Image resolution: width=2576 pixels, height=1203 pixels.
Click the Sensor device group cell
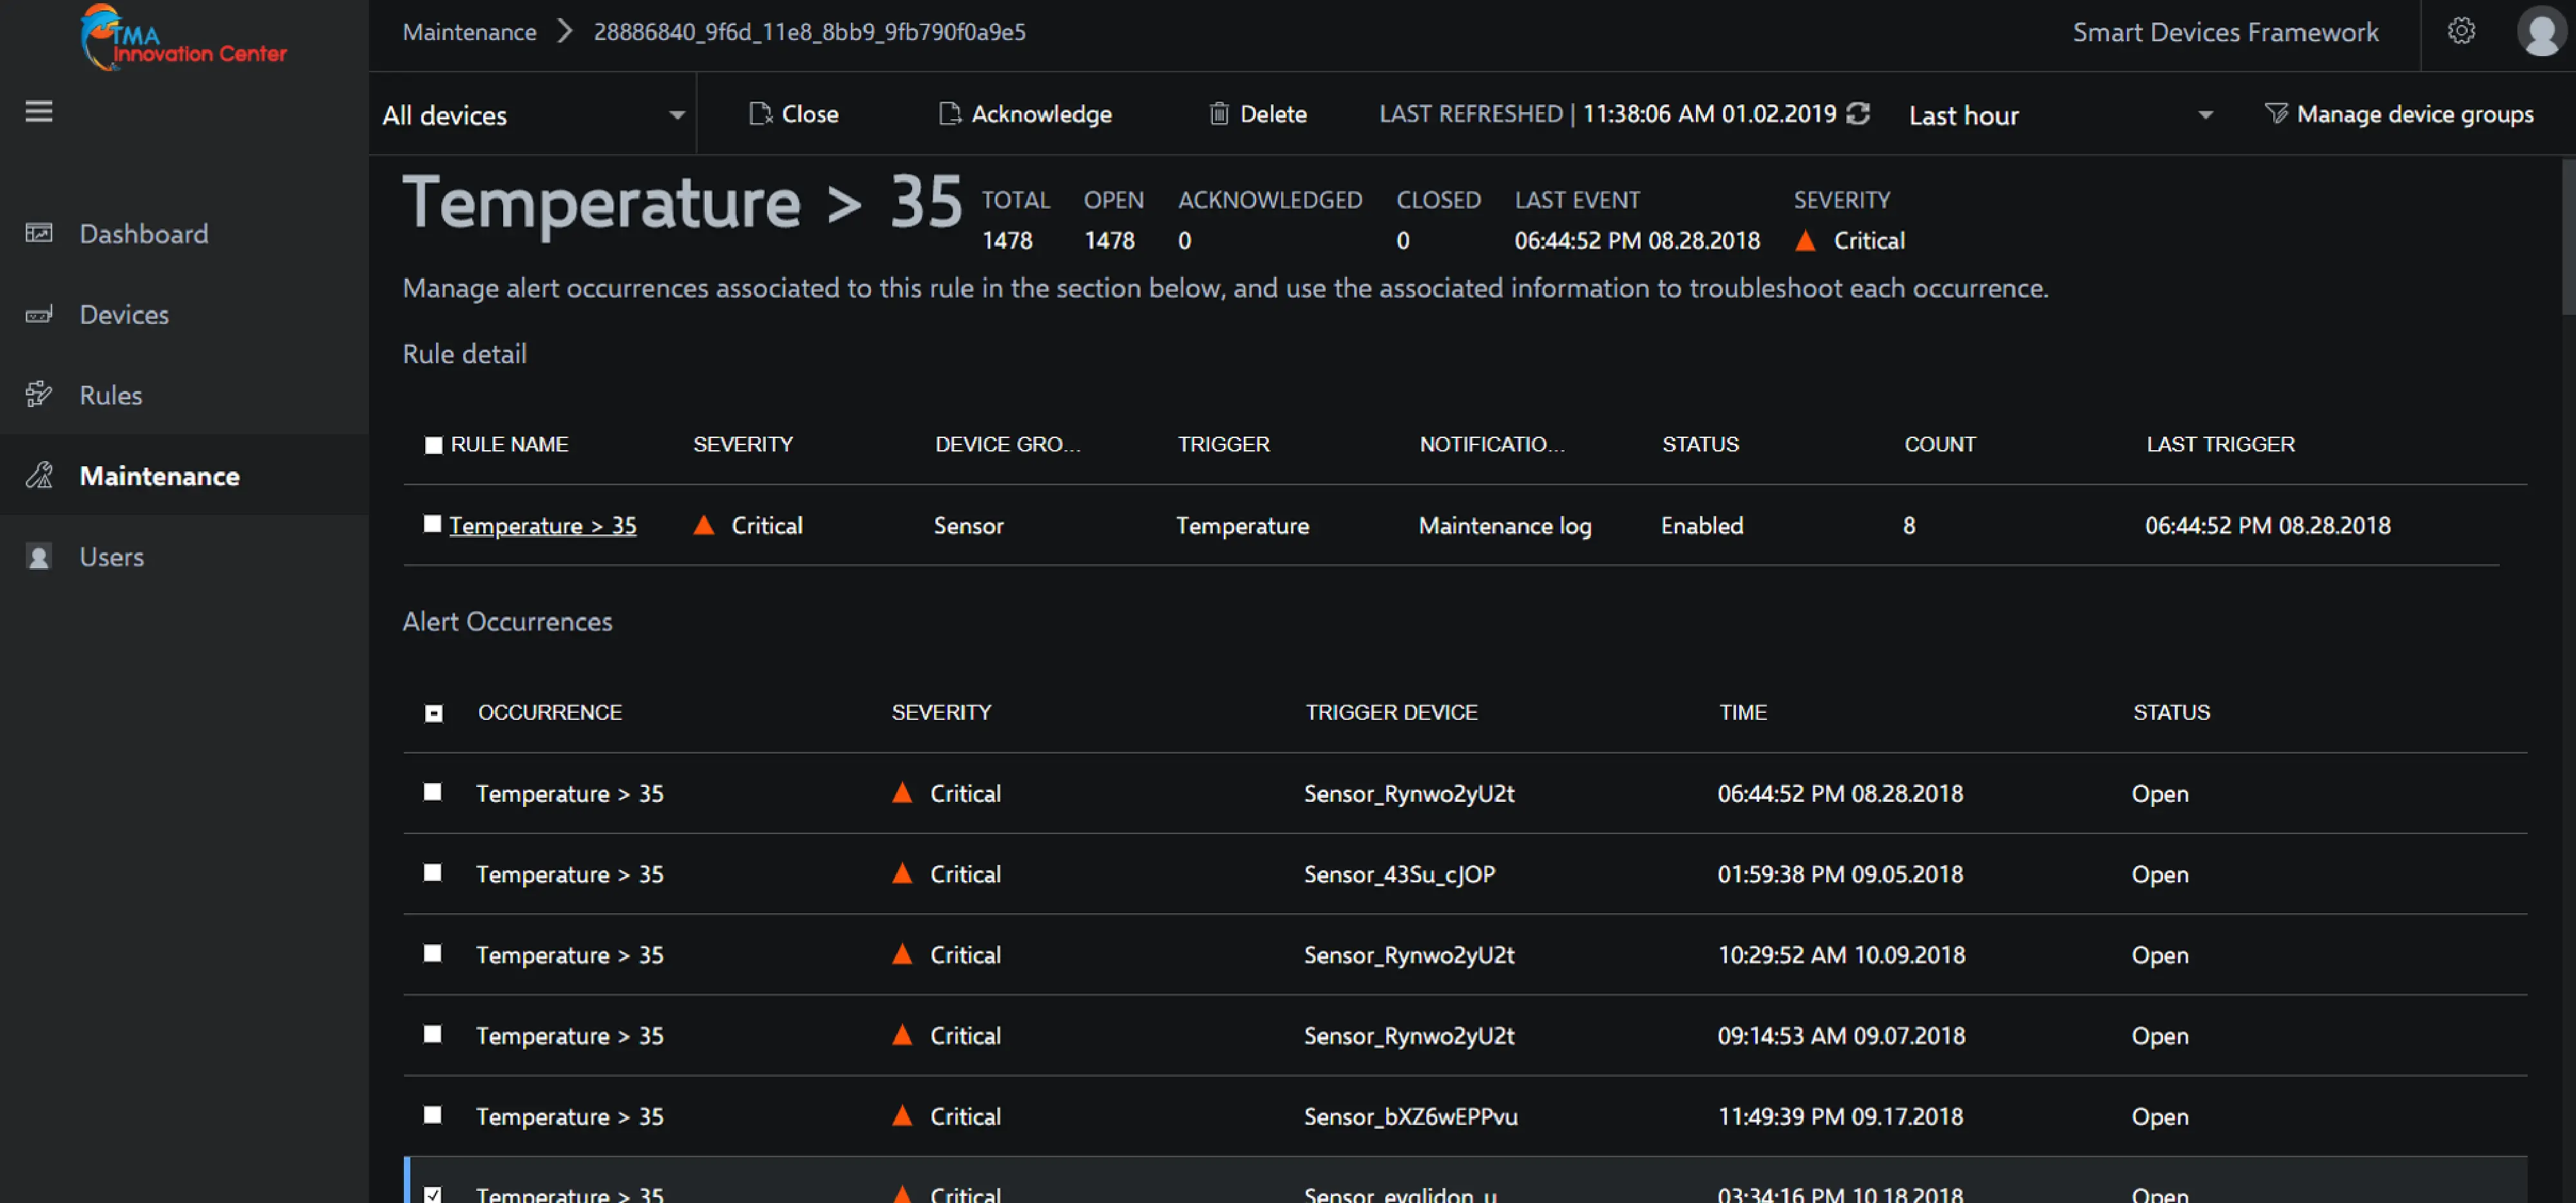(x=968, y=526)
